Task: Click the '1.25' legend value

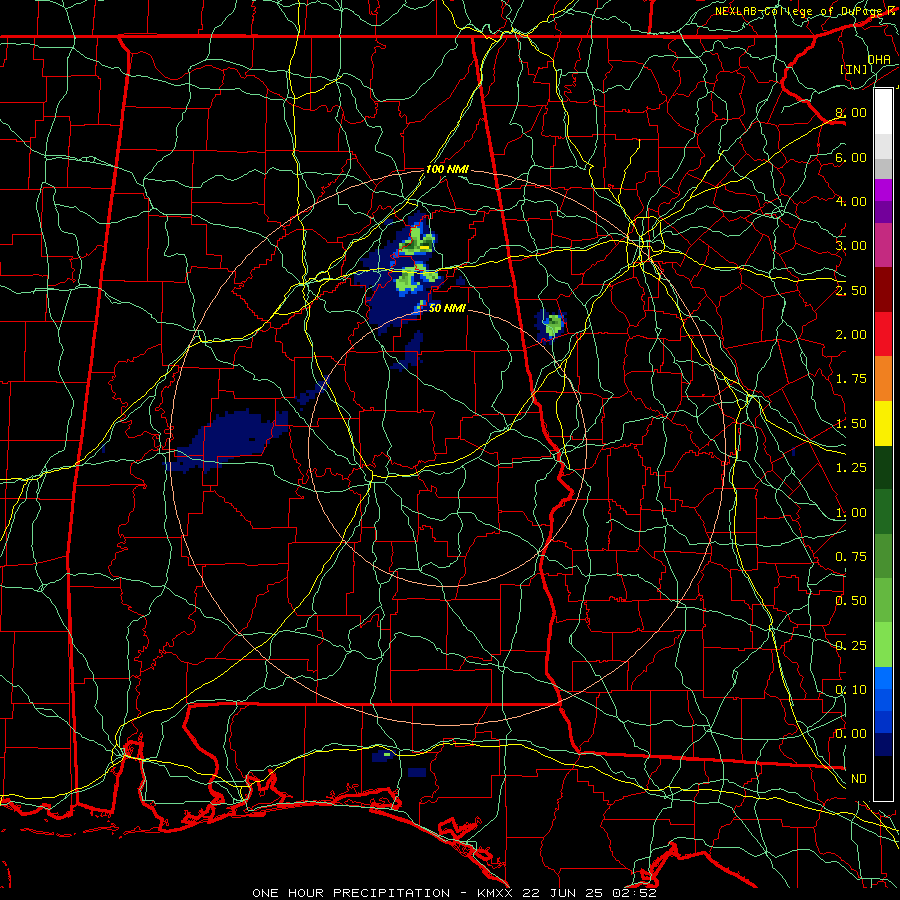Action: point(851,468)
